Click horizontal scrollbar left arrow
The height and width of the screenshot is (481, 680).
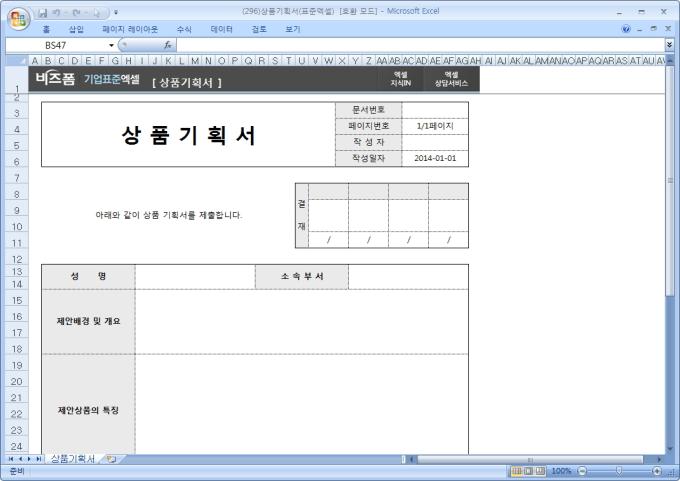point(412,459)
